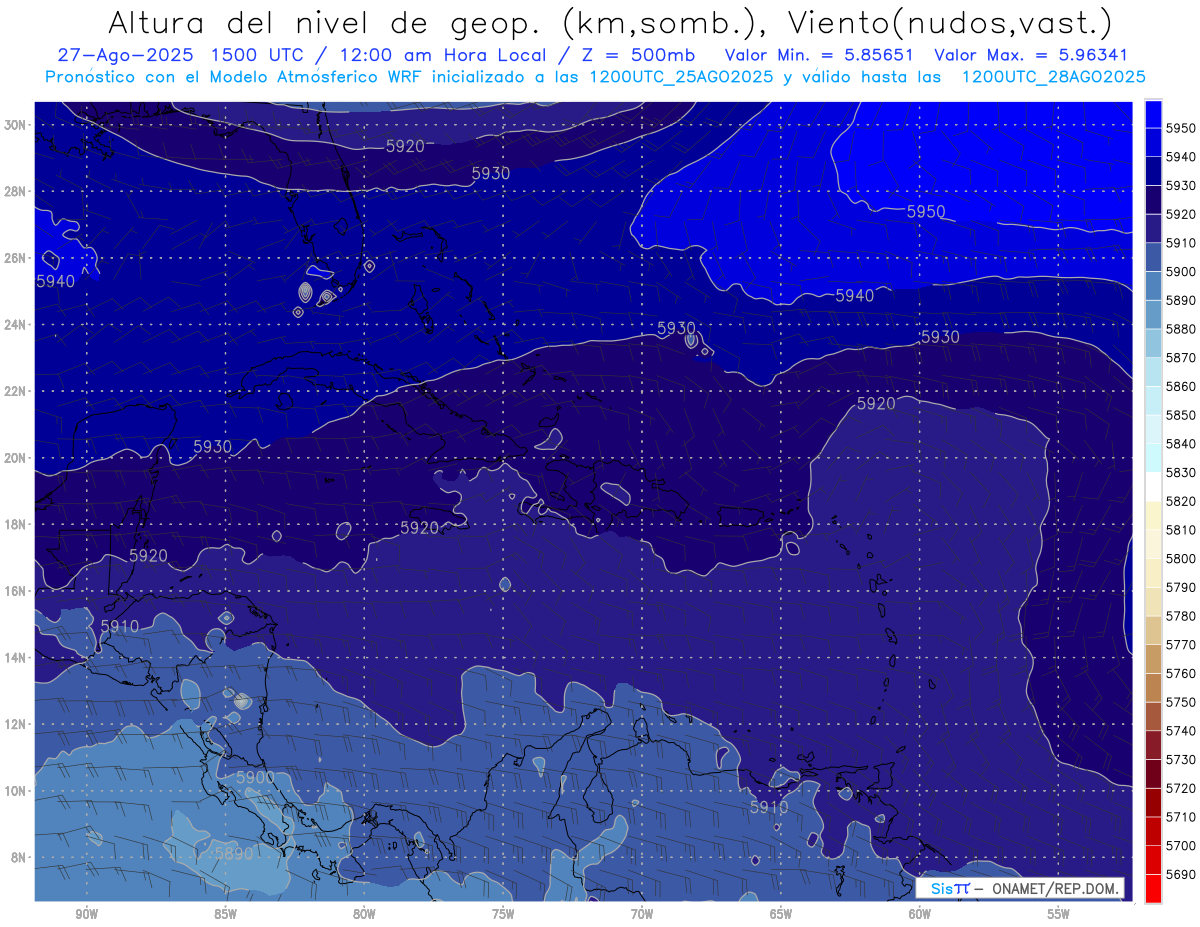1200x927 pixels.
Task: Click the 5710 value on the color bar
Action: (x=1180, y=816)
